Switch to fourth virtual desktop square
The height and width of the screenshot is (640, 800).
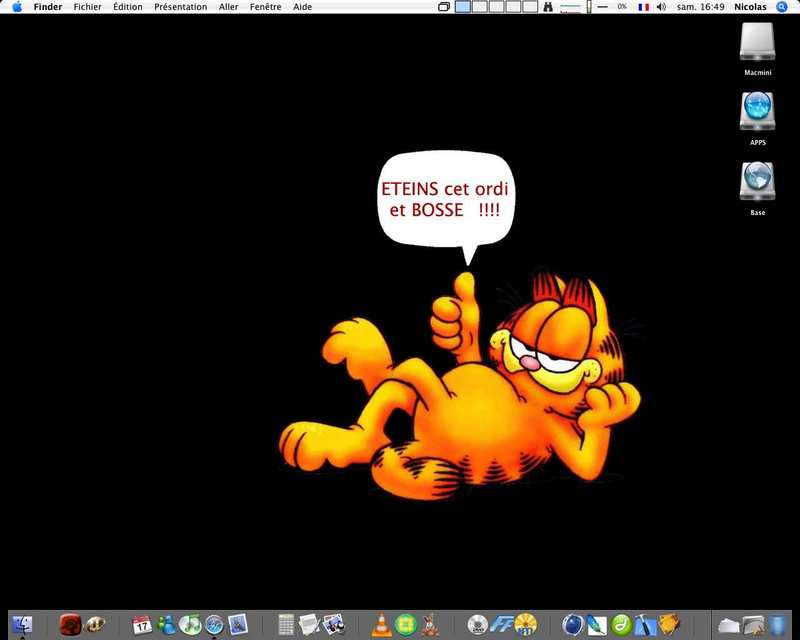click(x=513, y=7)
